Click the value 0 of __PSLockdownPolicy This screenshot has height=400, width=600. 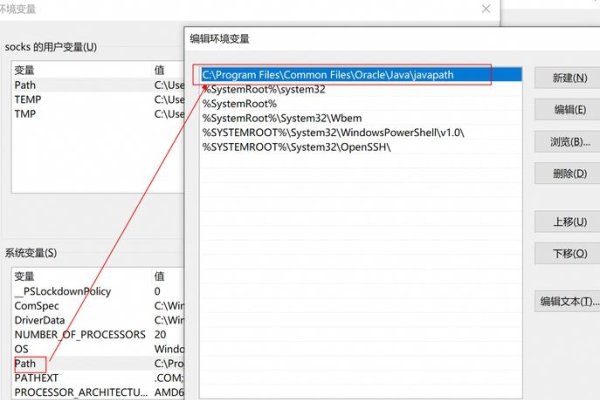point(157,291)
